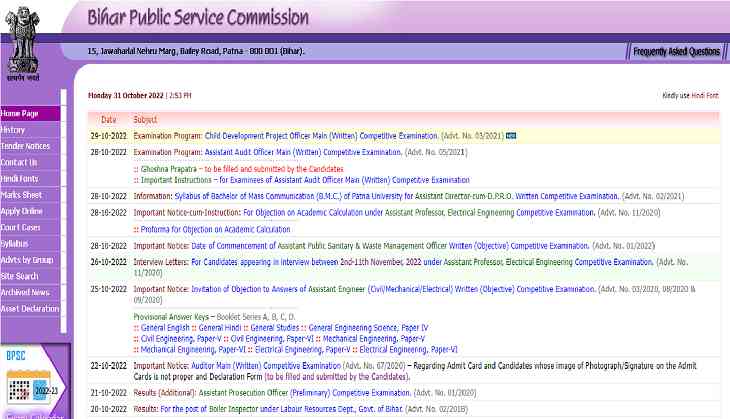Open Assistant Prosecution Officer Preliminary results

click(305, 393)
